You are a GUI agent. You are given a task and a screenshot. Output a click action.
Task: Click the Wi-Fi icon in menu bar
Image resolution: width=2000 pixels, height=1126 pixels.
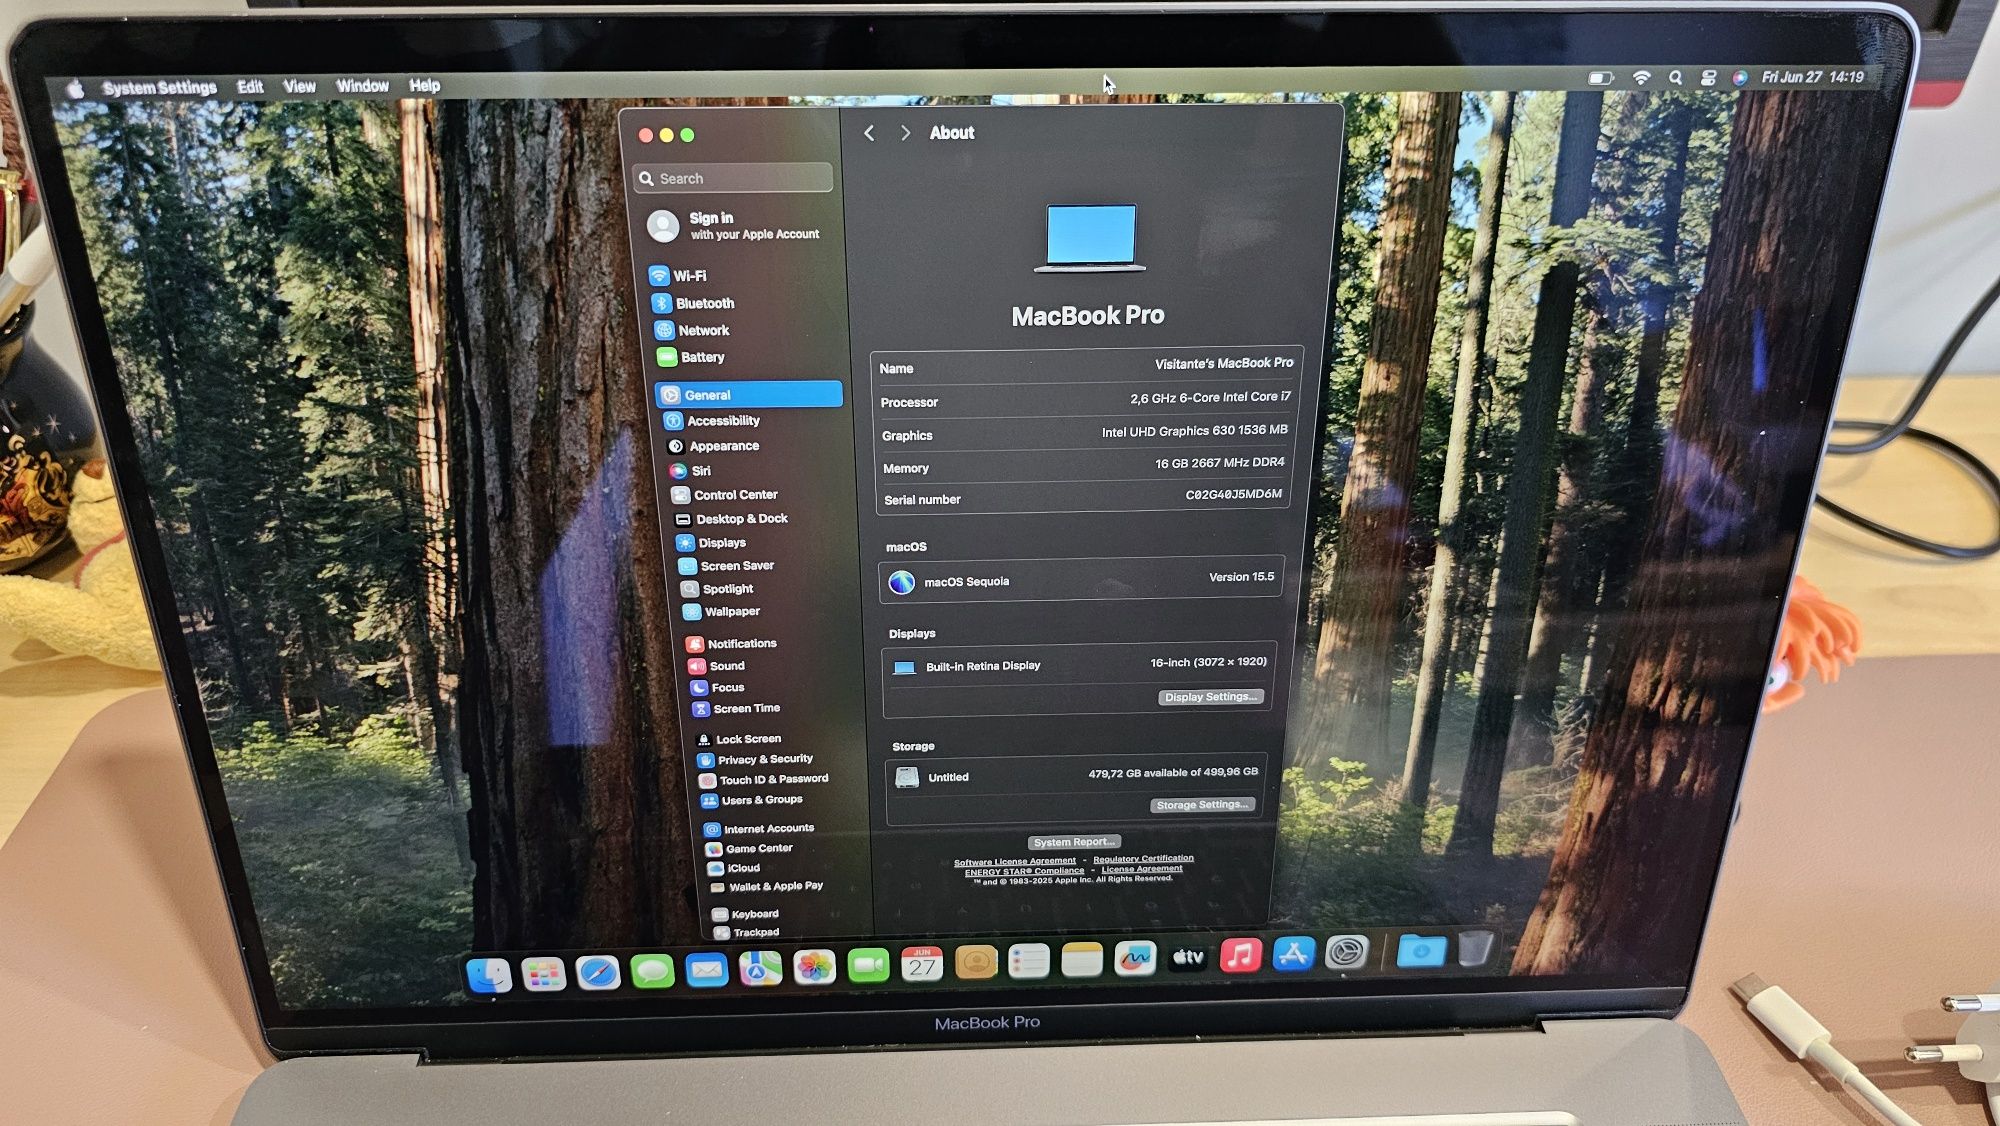coord(1641,77)
